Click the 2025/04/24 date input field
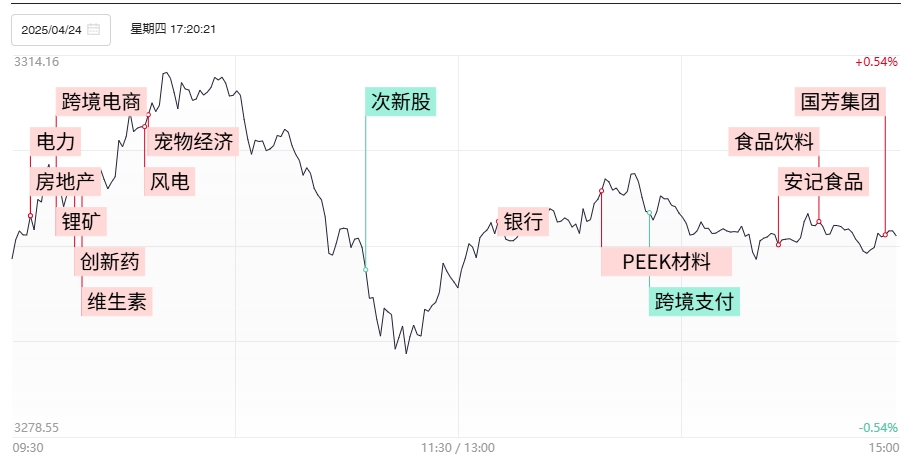Screen dimensions: 906x462 click(x=61, y=30)
